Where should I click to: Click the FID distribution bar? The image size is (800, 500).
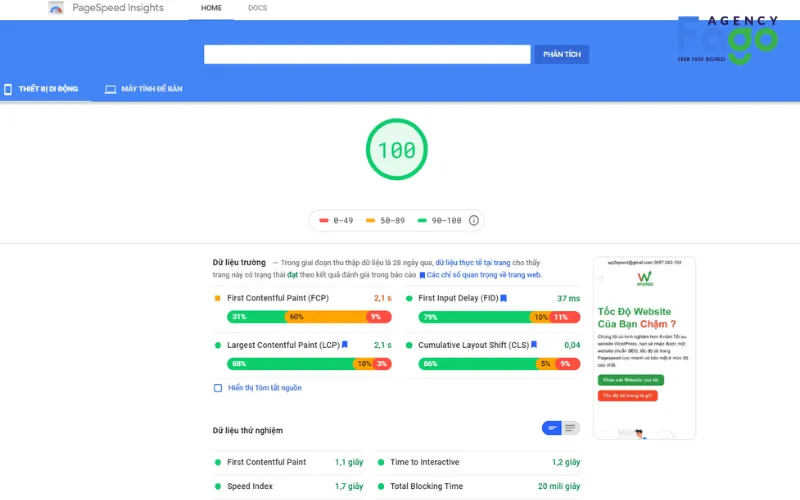(499, 317)
